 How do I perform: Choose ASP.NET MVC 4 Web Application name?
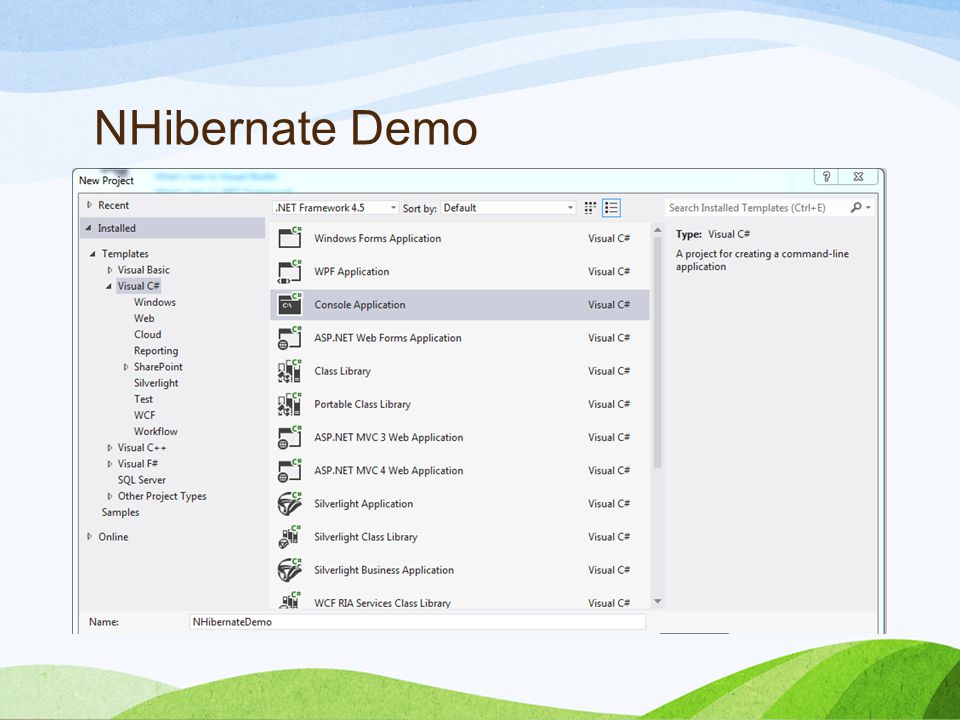point(388,470)
